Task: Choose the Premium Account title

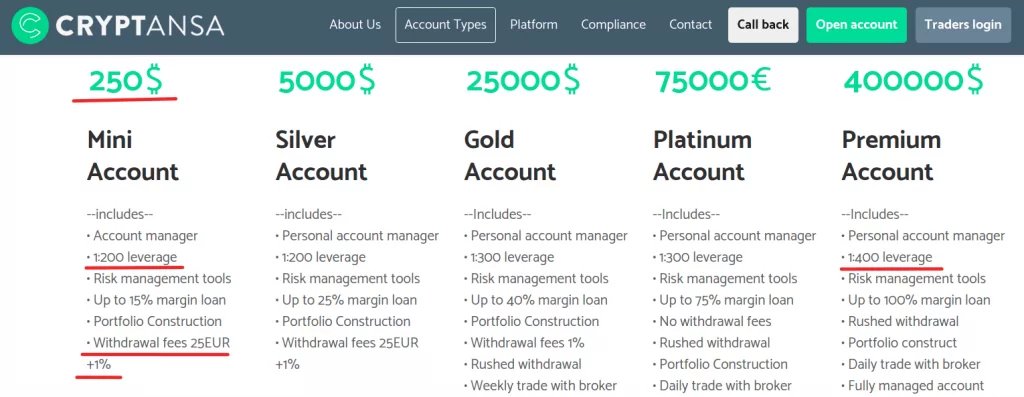Action: click(x=891, y=155)
